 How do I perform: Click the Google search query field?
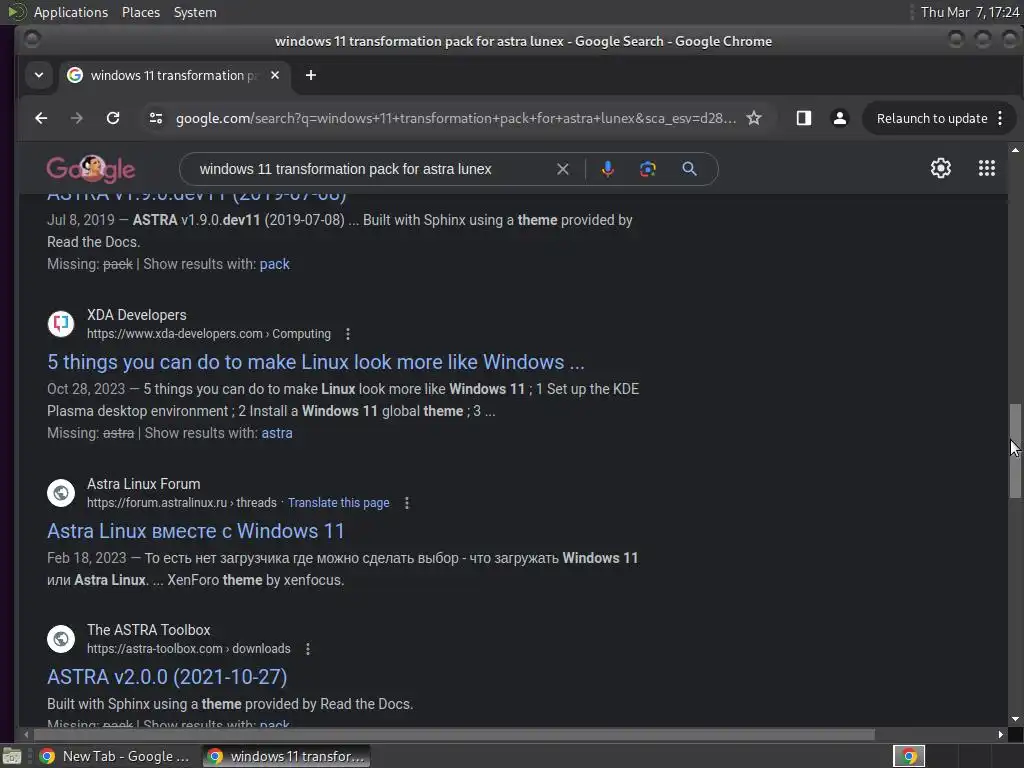[x=345, y=169]
